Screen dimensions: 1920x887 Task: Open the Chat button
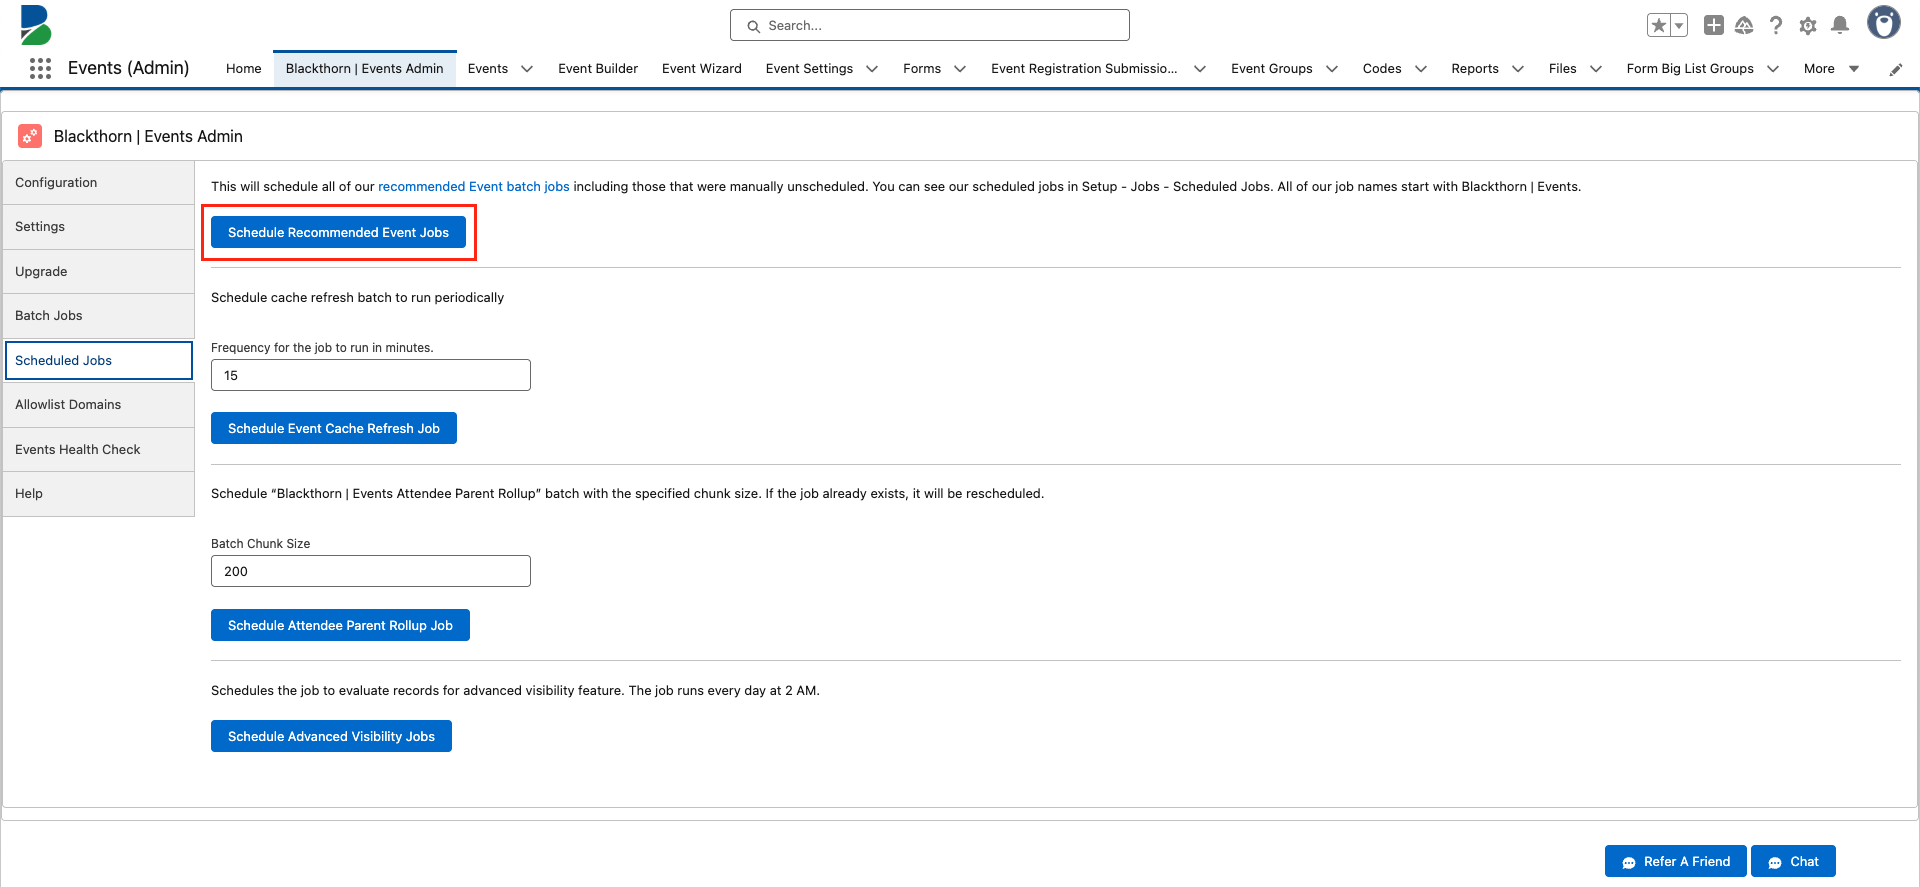[1793, 861]
